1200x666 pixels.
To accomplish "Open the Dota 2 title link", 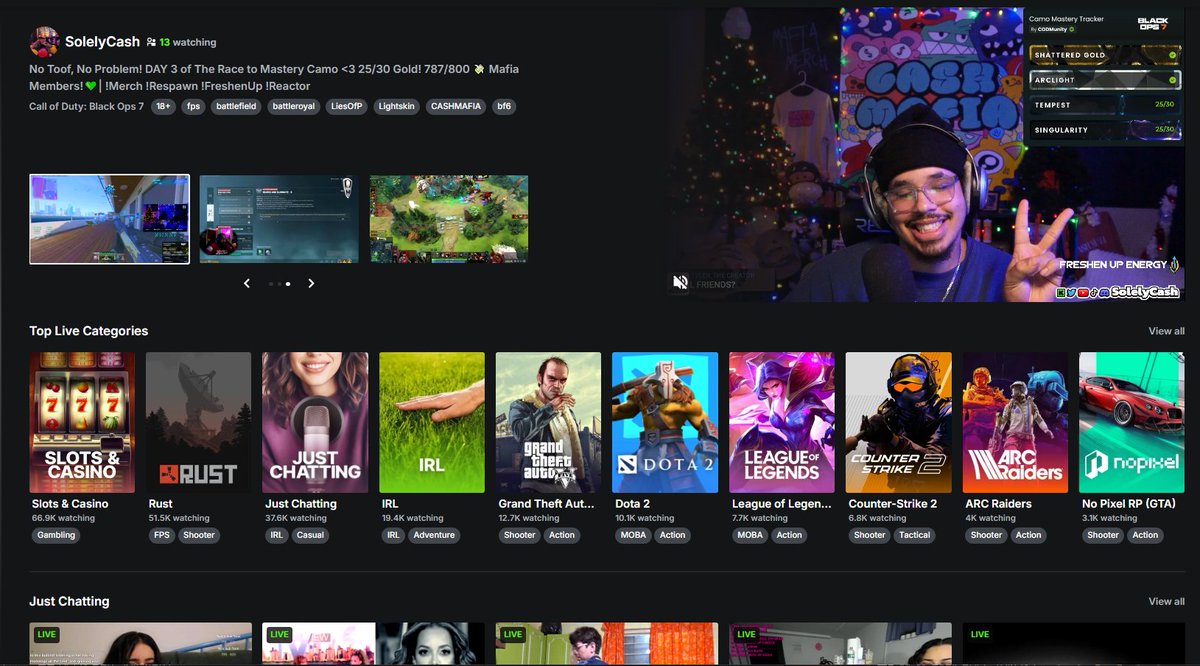I will pos(632,504).
